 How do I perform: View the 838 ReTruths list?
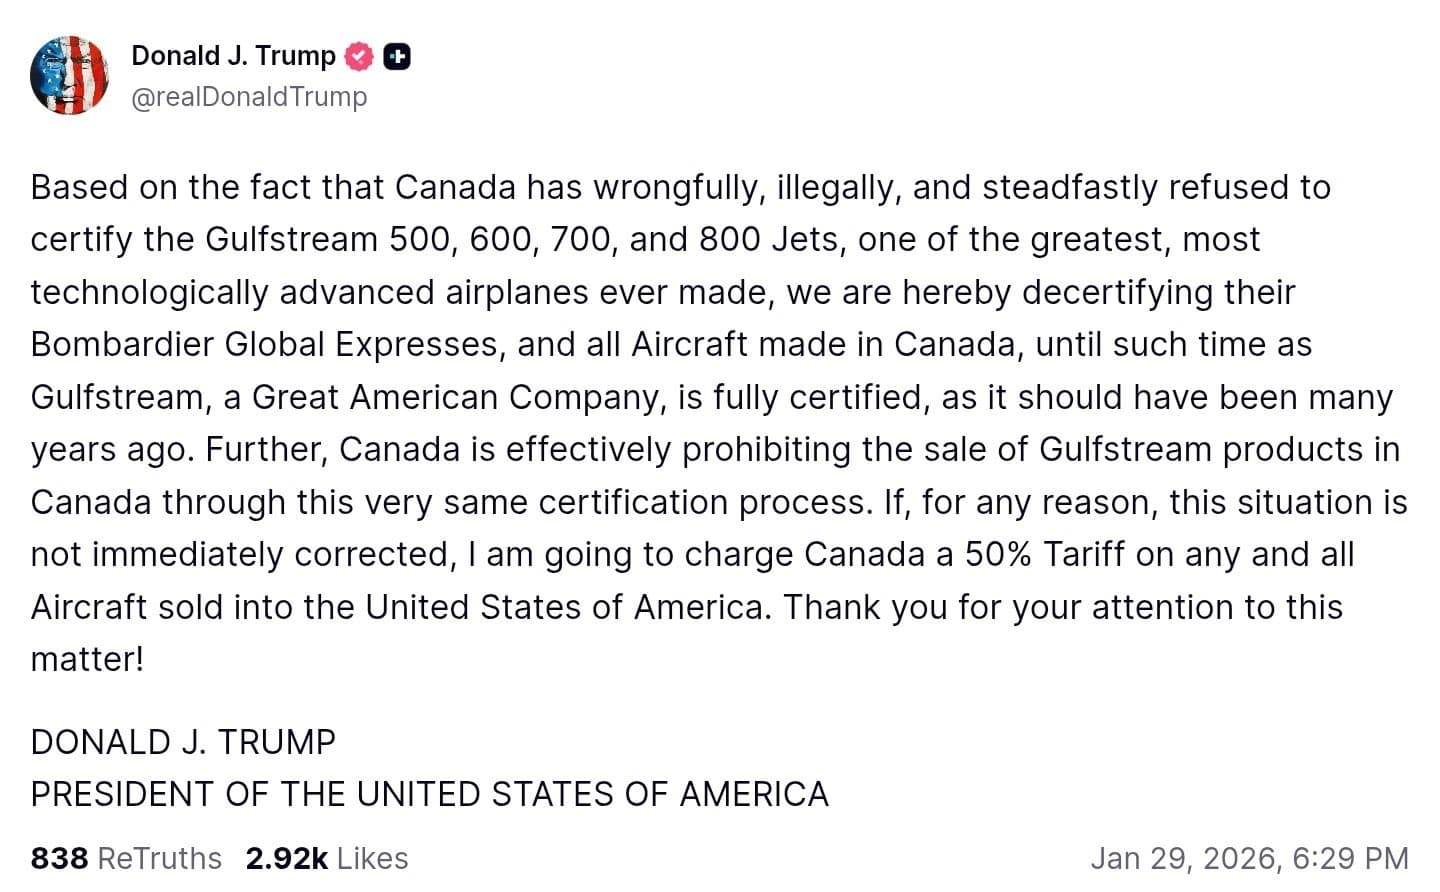[126, 858]
